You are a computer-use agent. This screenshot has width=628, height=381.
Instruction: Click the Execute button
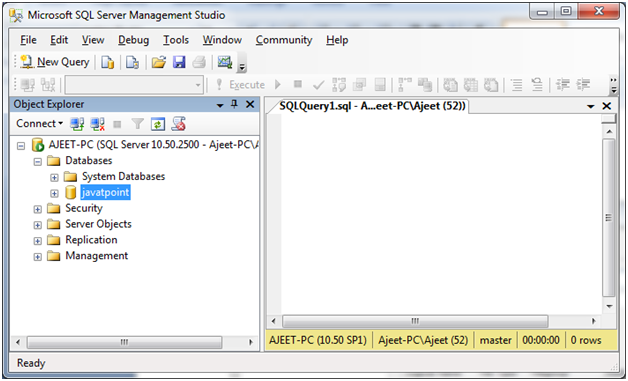pos(240,85)
